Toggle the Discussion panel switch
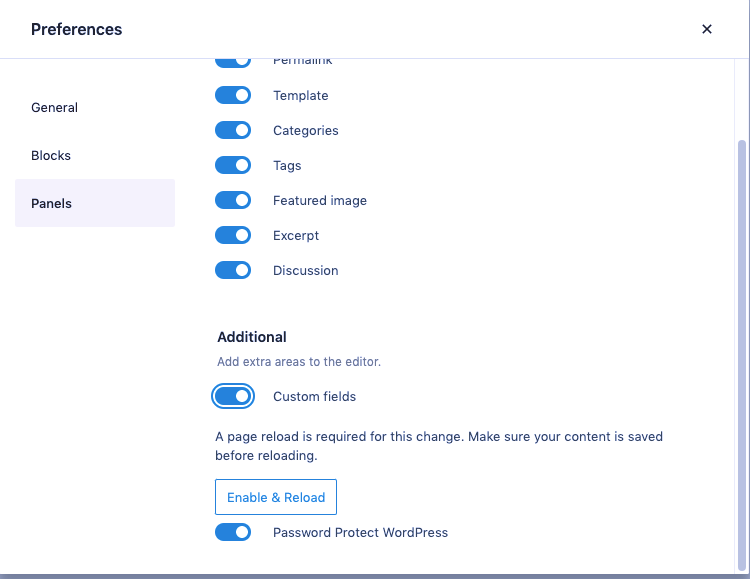 coord(233,270)
